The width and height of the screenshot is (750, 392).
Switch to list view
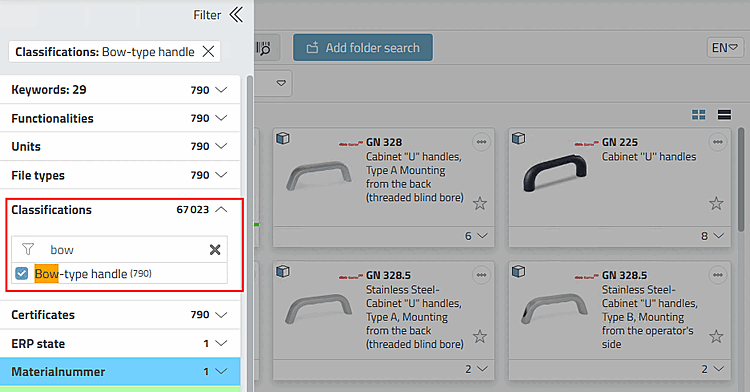(724, 115)
